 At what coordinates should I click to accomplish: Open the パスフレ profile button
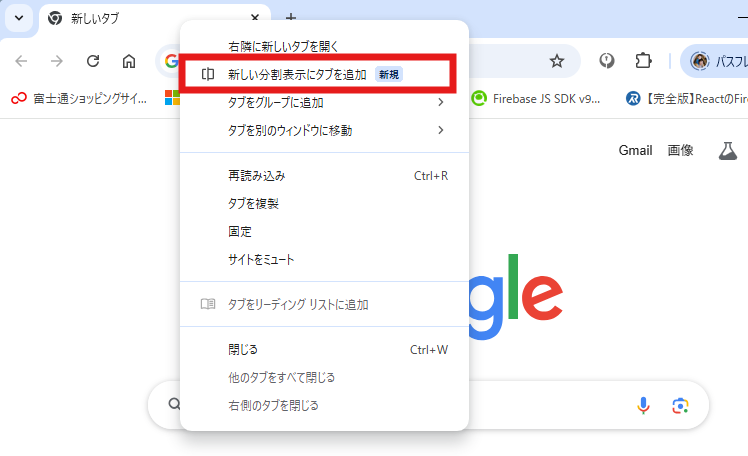pyautogui.click(x=714, y=61)
